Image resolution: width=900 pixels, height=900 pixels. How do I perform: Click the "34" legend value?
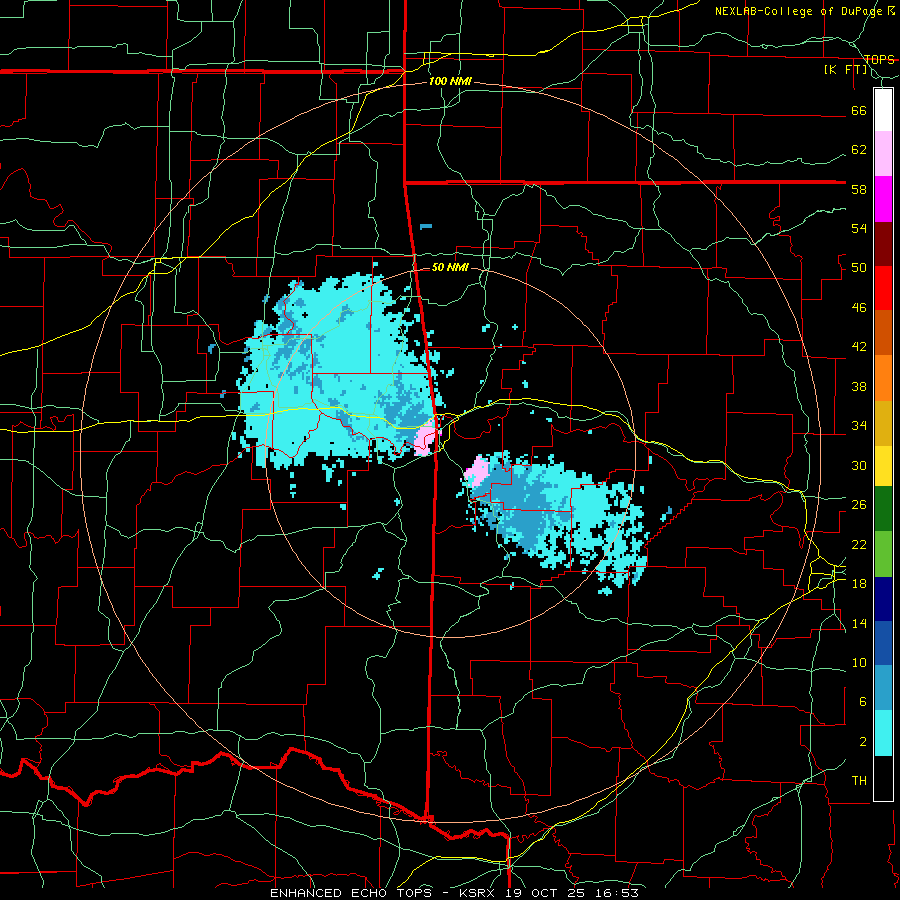pyautogui.click(x=859, y=426)
